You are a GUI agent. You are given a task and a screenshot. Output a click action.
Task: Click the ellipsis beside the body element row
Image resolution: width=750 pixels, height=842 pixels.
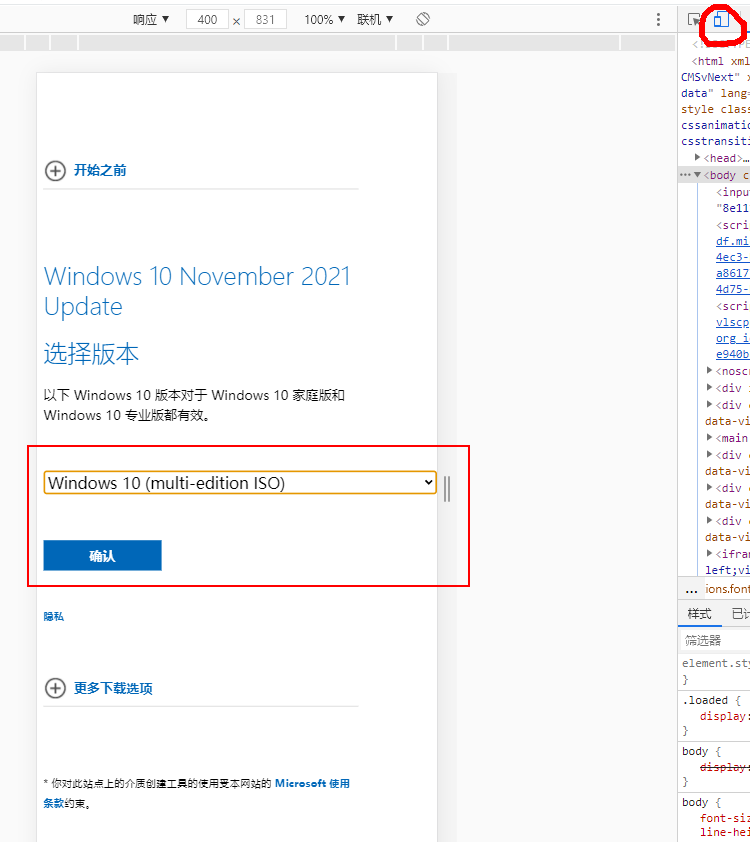pyautogui.click(x=685, y=175)
